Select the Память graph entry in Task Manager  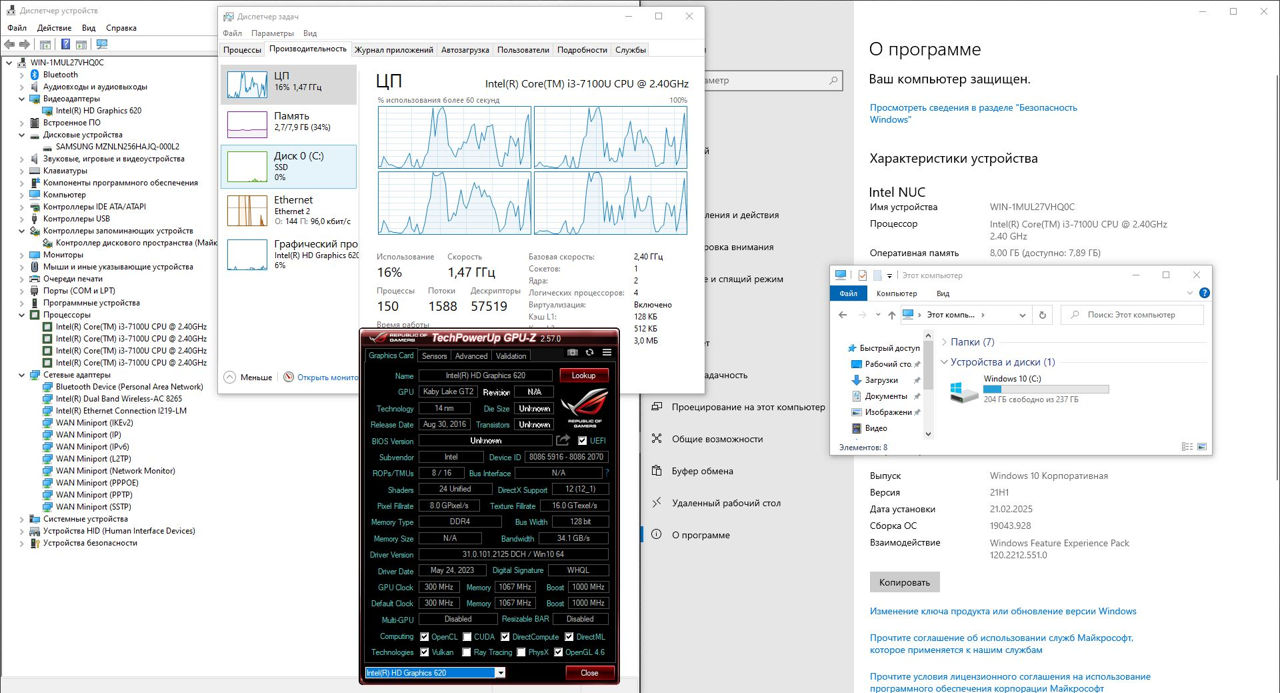click(289, 124)
